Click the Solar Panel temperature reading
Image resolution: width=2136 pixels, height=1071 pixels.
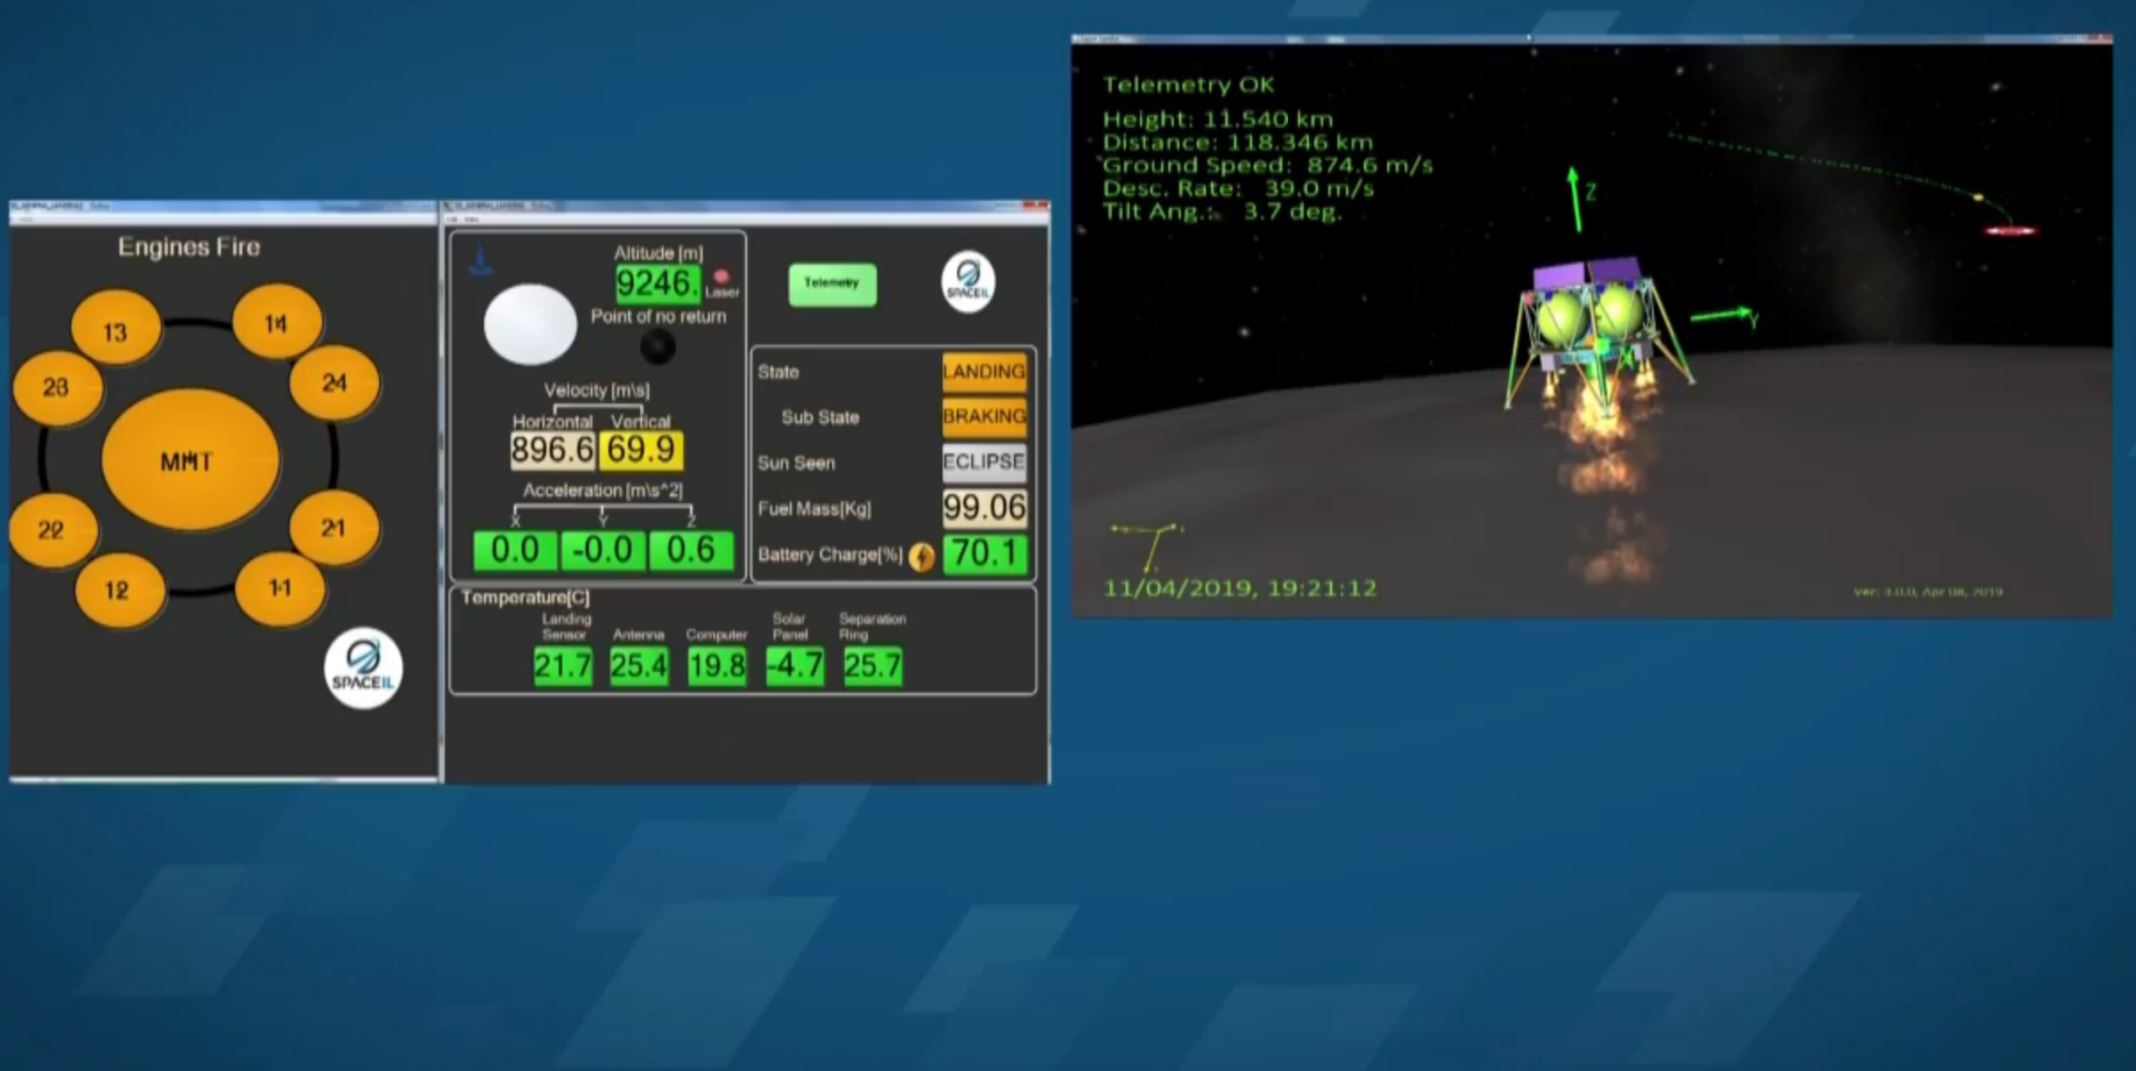click(795, 666)
